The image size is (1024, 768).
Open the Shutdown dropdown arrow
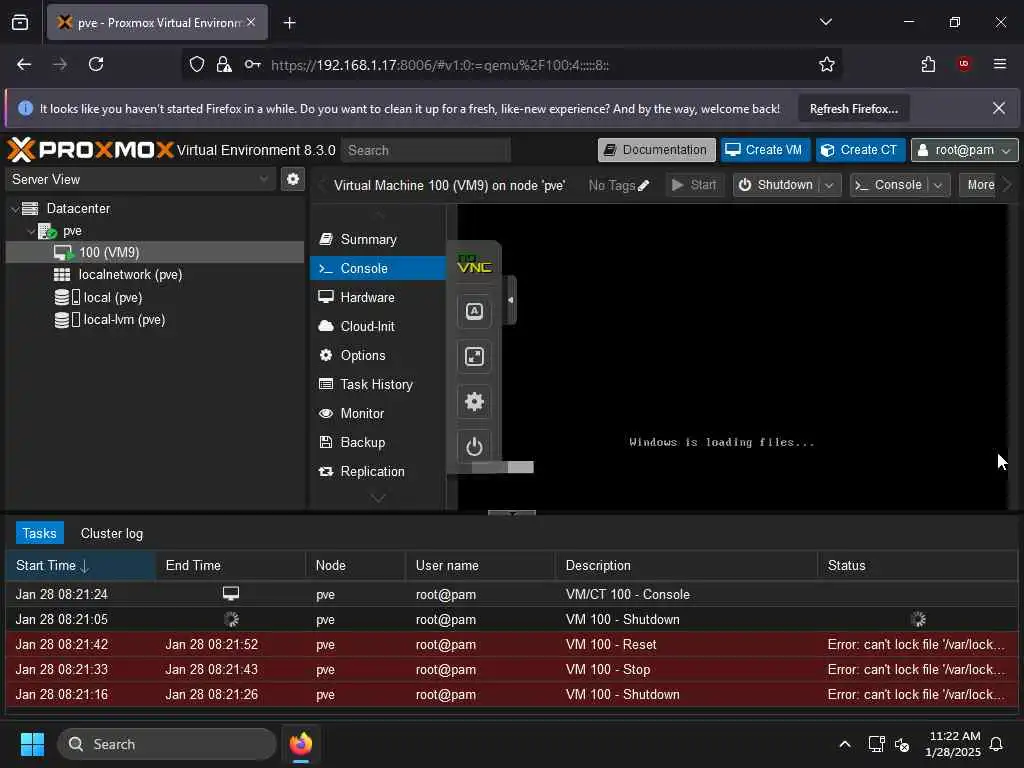(x=829, y=185)
